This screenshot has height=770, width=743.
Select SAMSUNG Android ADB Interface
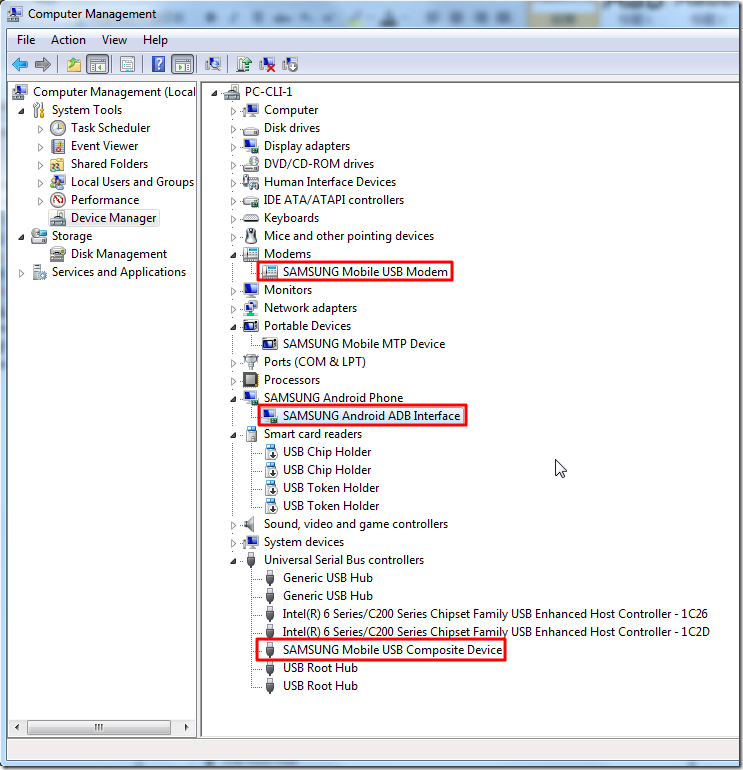(371, 415)
